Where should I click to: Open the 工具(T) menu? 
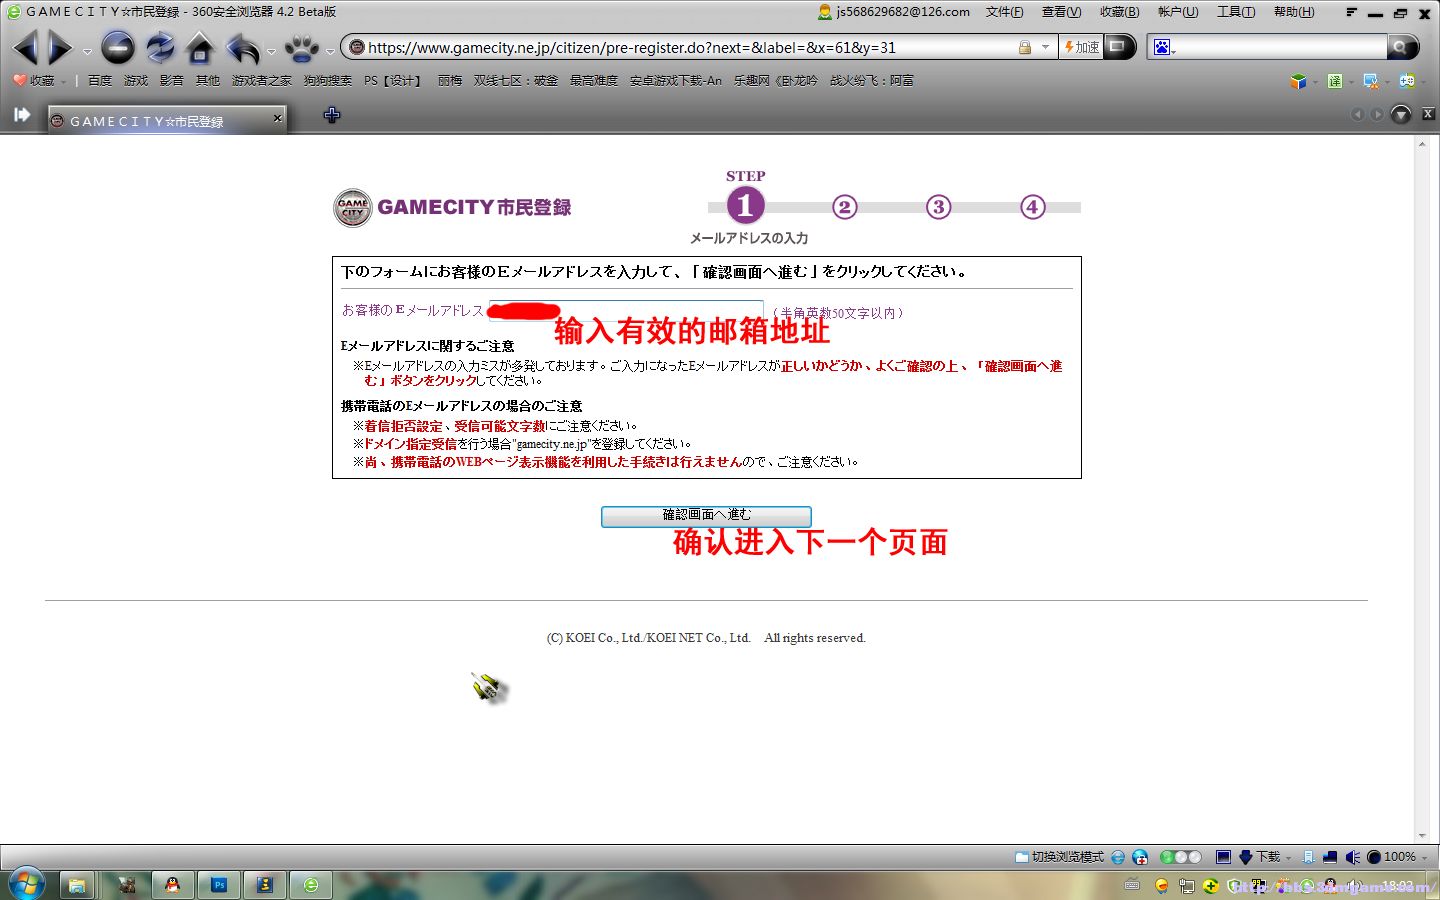[1235, 12]
